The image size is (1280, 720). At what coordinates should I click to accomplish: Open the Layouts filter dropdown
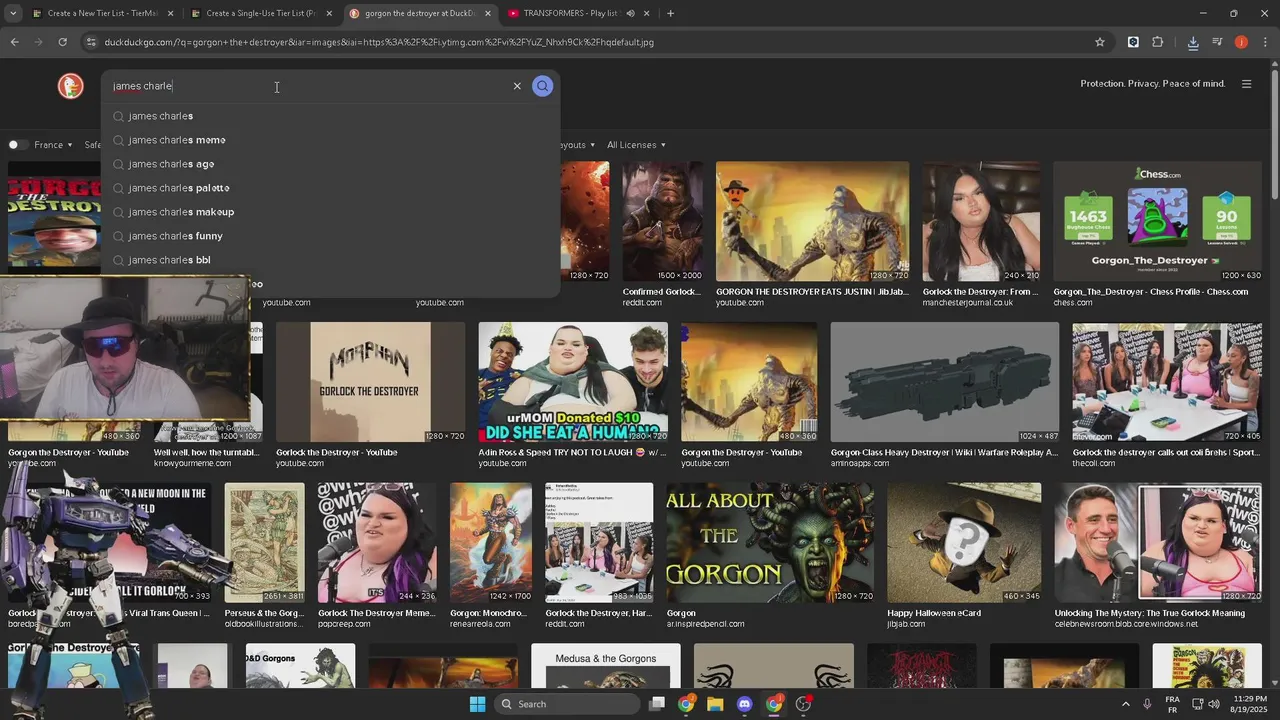pyautogui.click(x=576, y=145)
